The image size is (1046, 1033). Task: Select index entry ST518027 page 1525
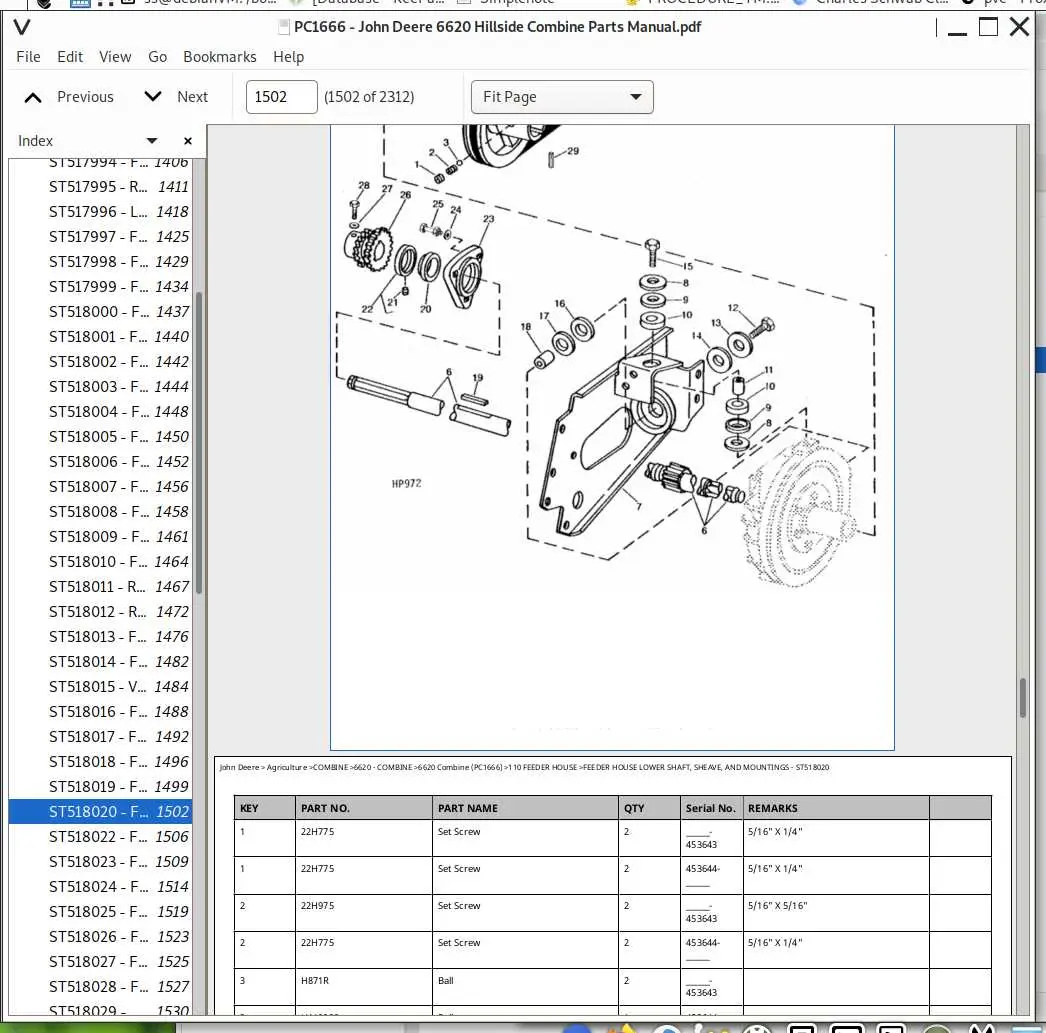[x=100, y=962]
